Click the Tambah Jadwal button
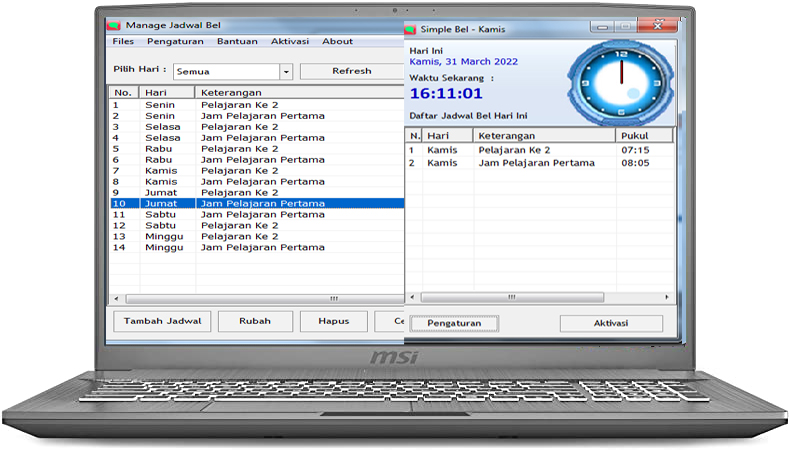The width and height of the screenshot is (790, 450). tap(162, 321)
